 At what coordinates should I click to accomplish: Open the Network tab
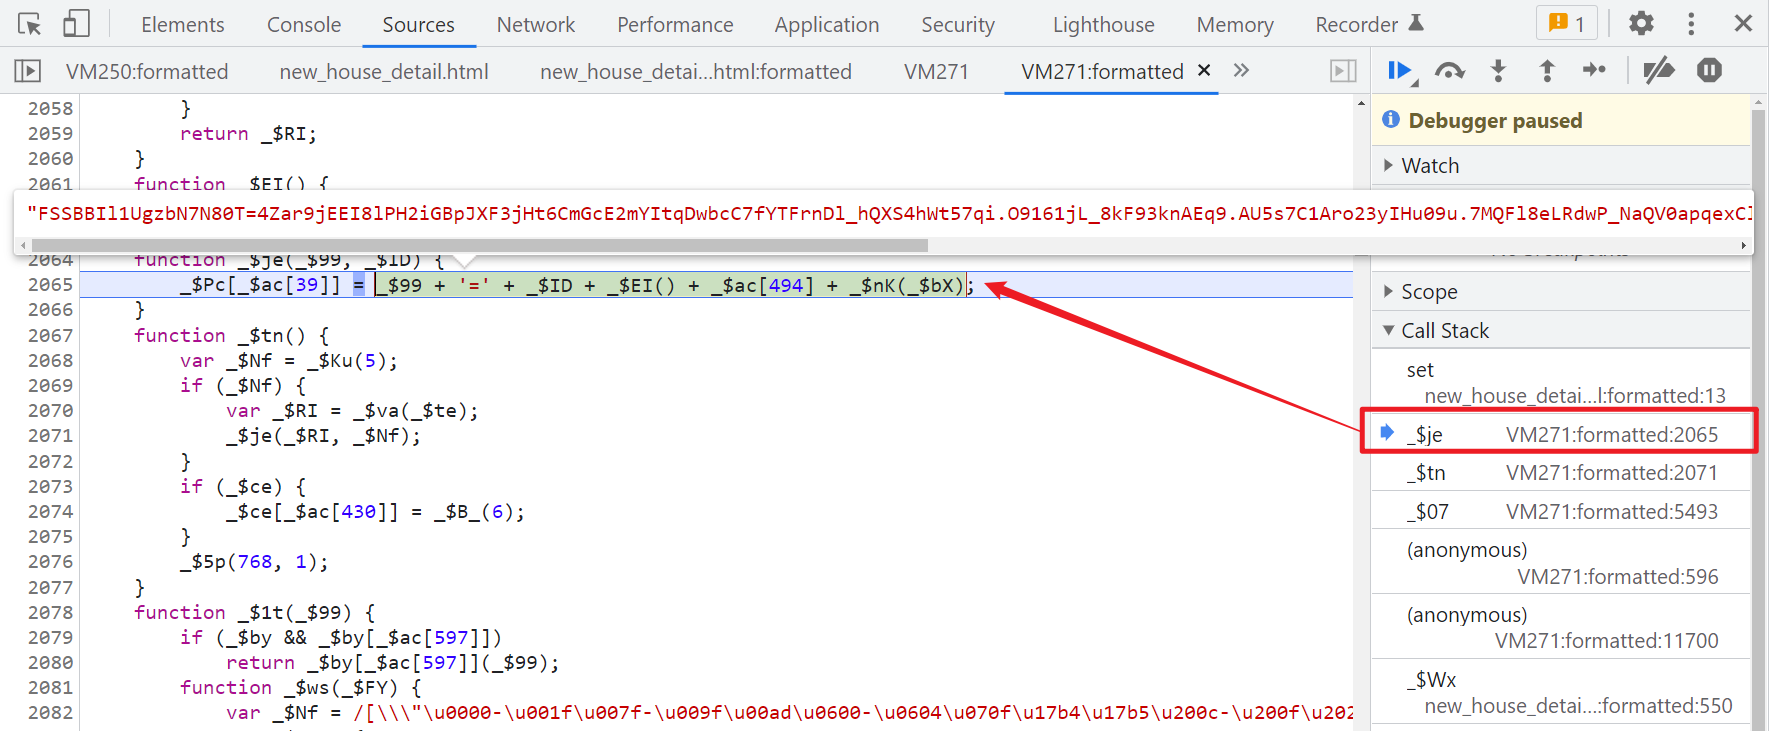tap(536, 24)
